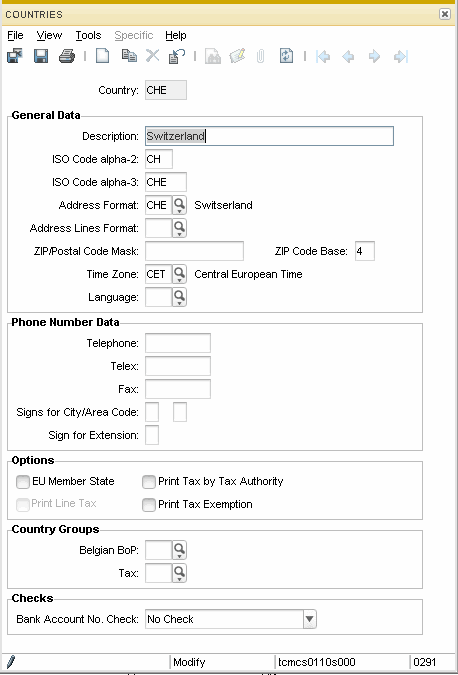458x675 pixels.
Task: Create a new record with blank page icon
Action: click(102, 56)
